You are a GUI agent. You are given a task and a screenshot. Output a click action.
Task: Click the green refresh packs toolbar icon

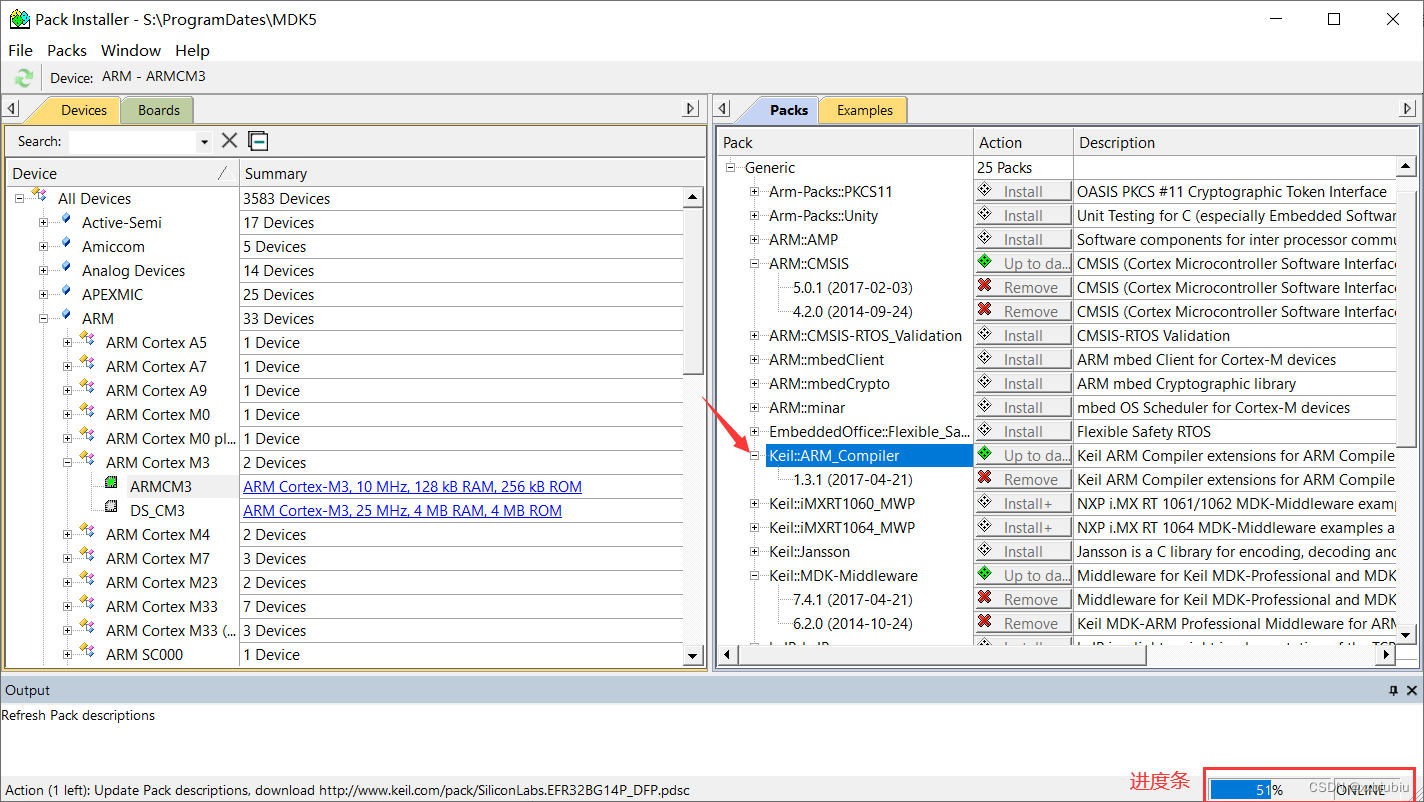[24, 77]
